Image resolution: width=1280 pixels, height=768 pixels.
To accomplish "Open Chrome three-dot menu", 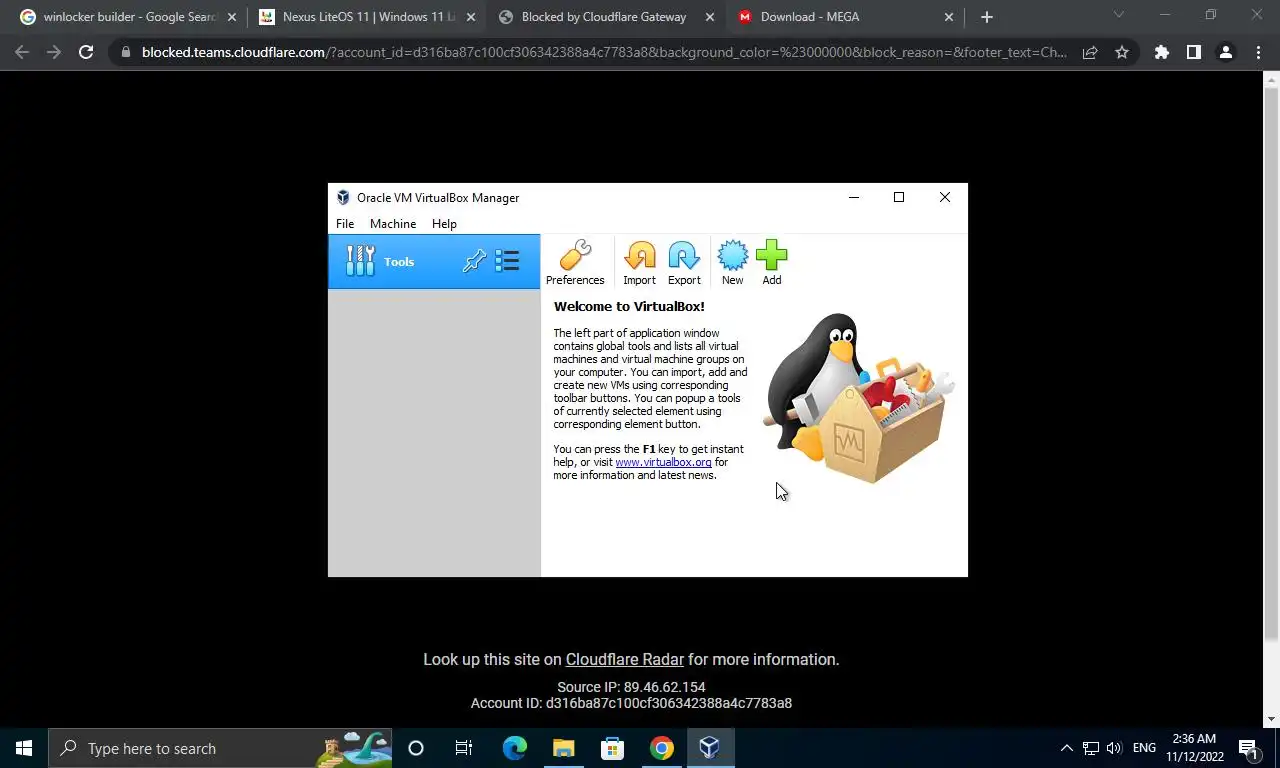I will pos(1258,52).
